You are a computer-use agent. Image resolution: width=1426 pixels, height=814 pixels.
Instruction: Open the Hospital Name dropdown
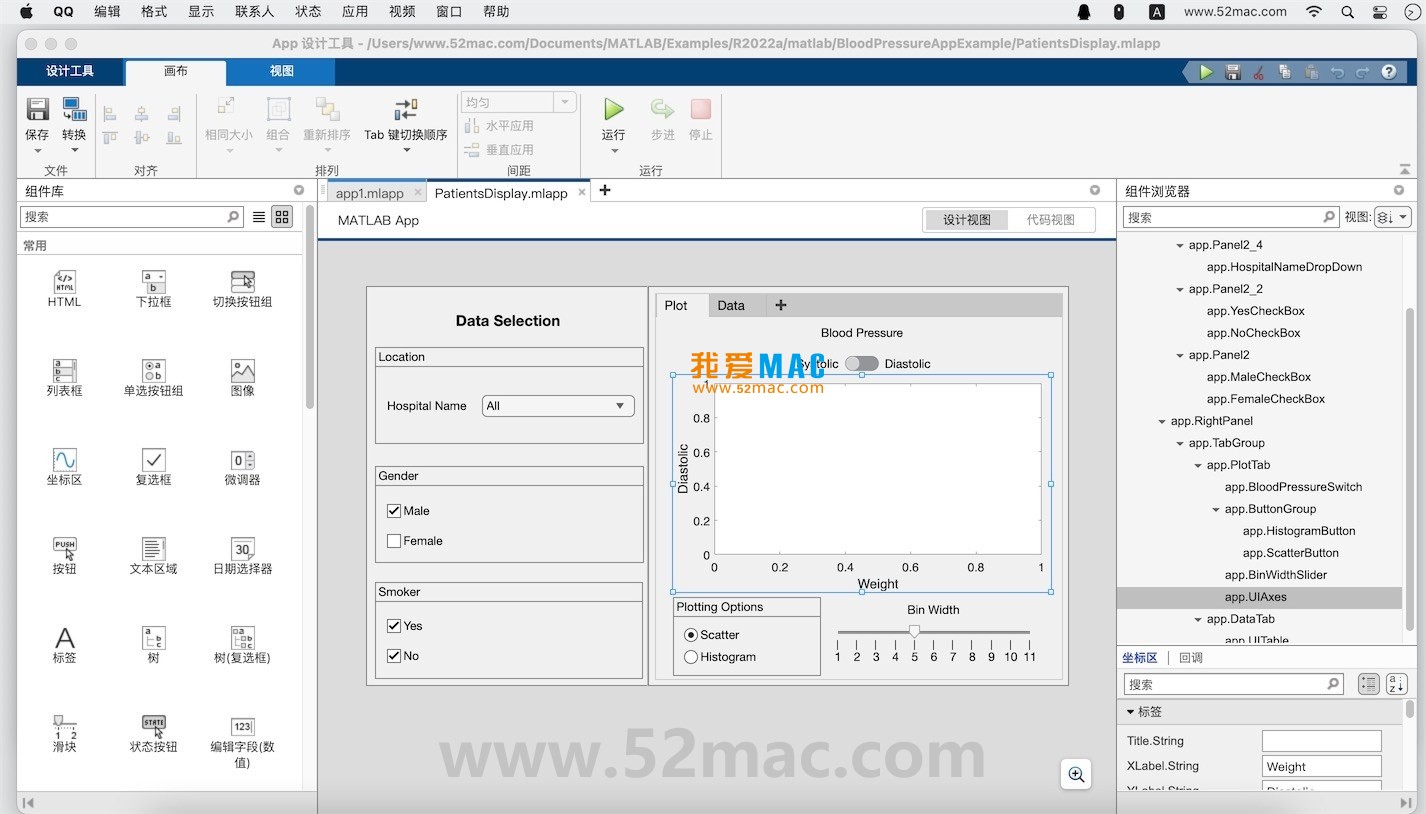[558, 406]
